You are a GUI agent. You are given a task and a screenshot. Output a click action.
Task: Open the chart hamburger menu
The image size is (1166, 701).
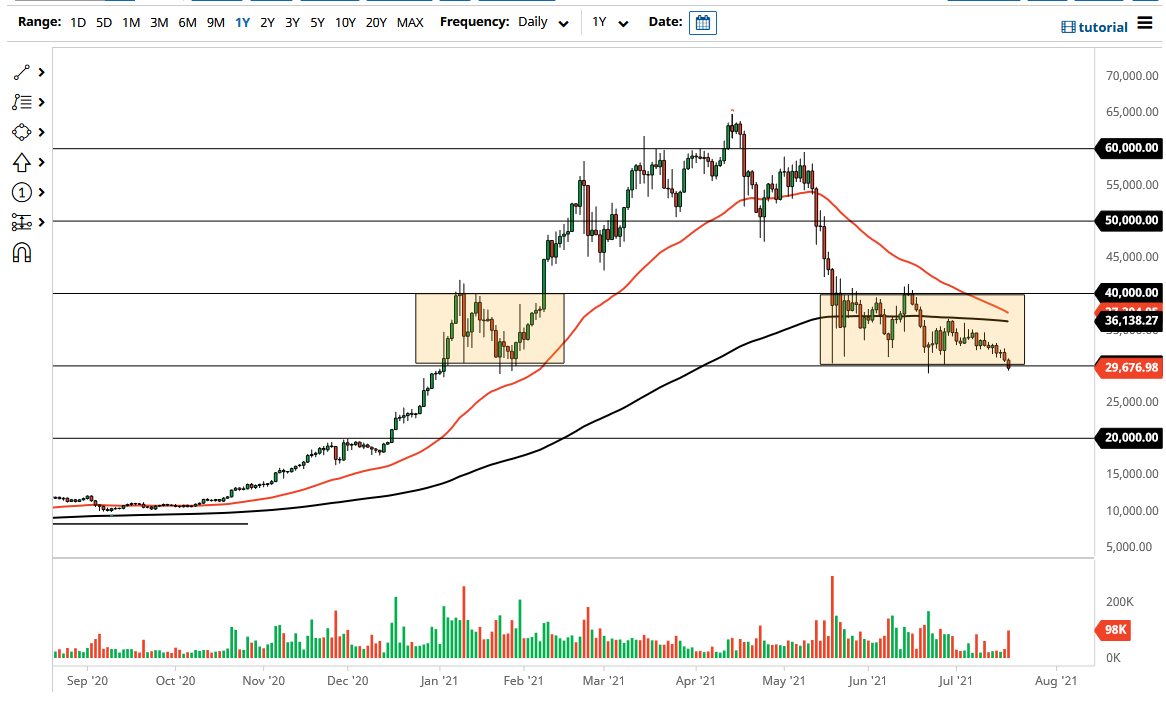pyautogui.click(x=1147, y=24)
